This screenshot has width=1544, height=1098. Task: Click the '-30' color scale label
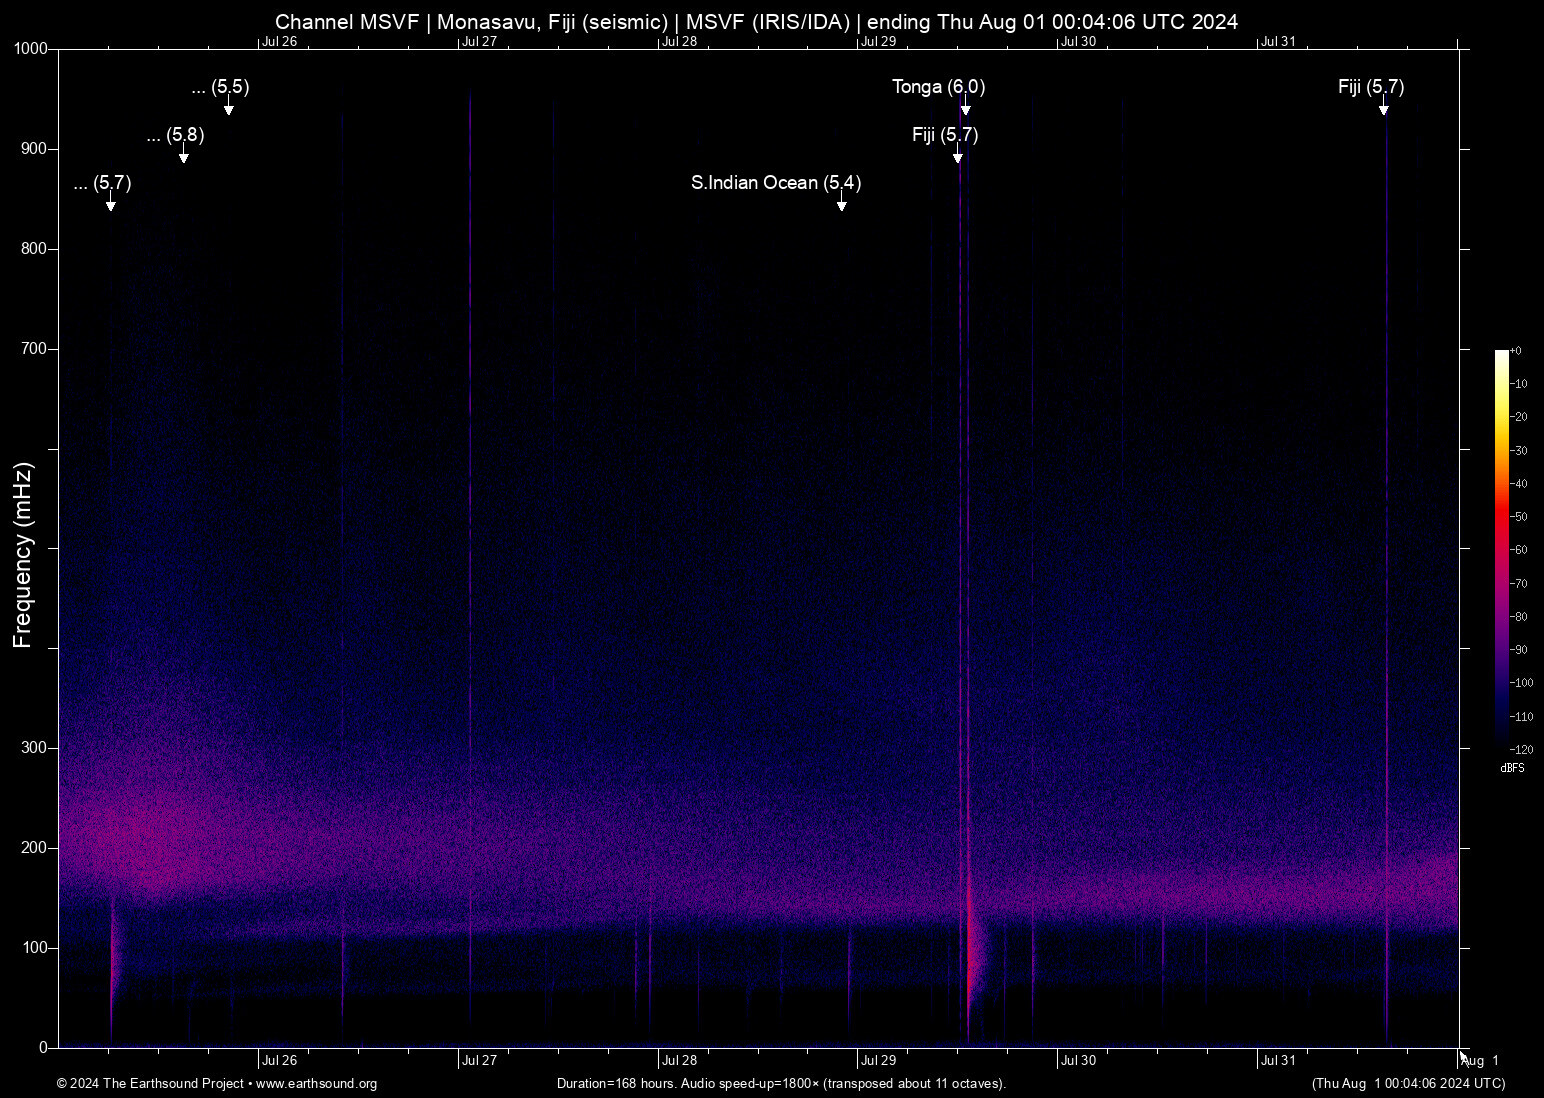1519,451
